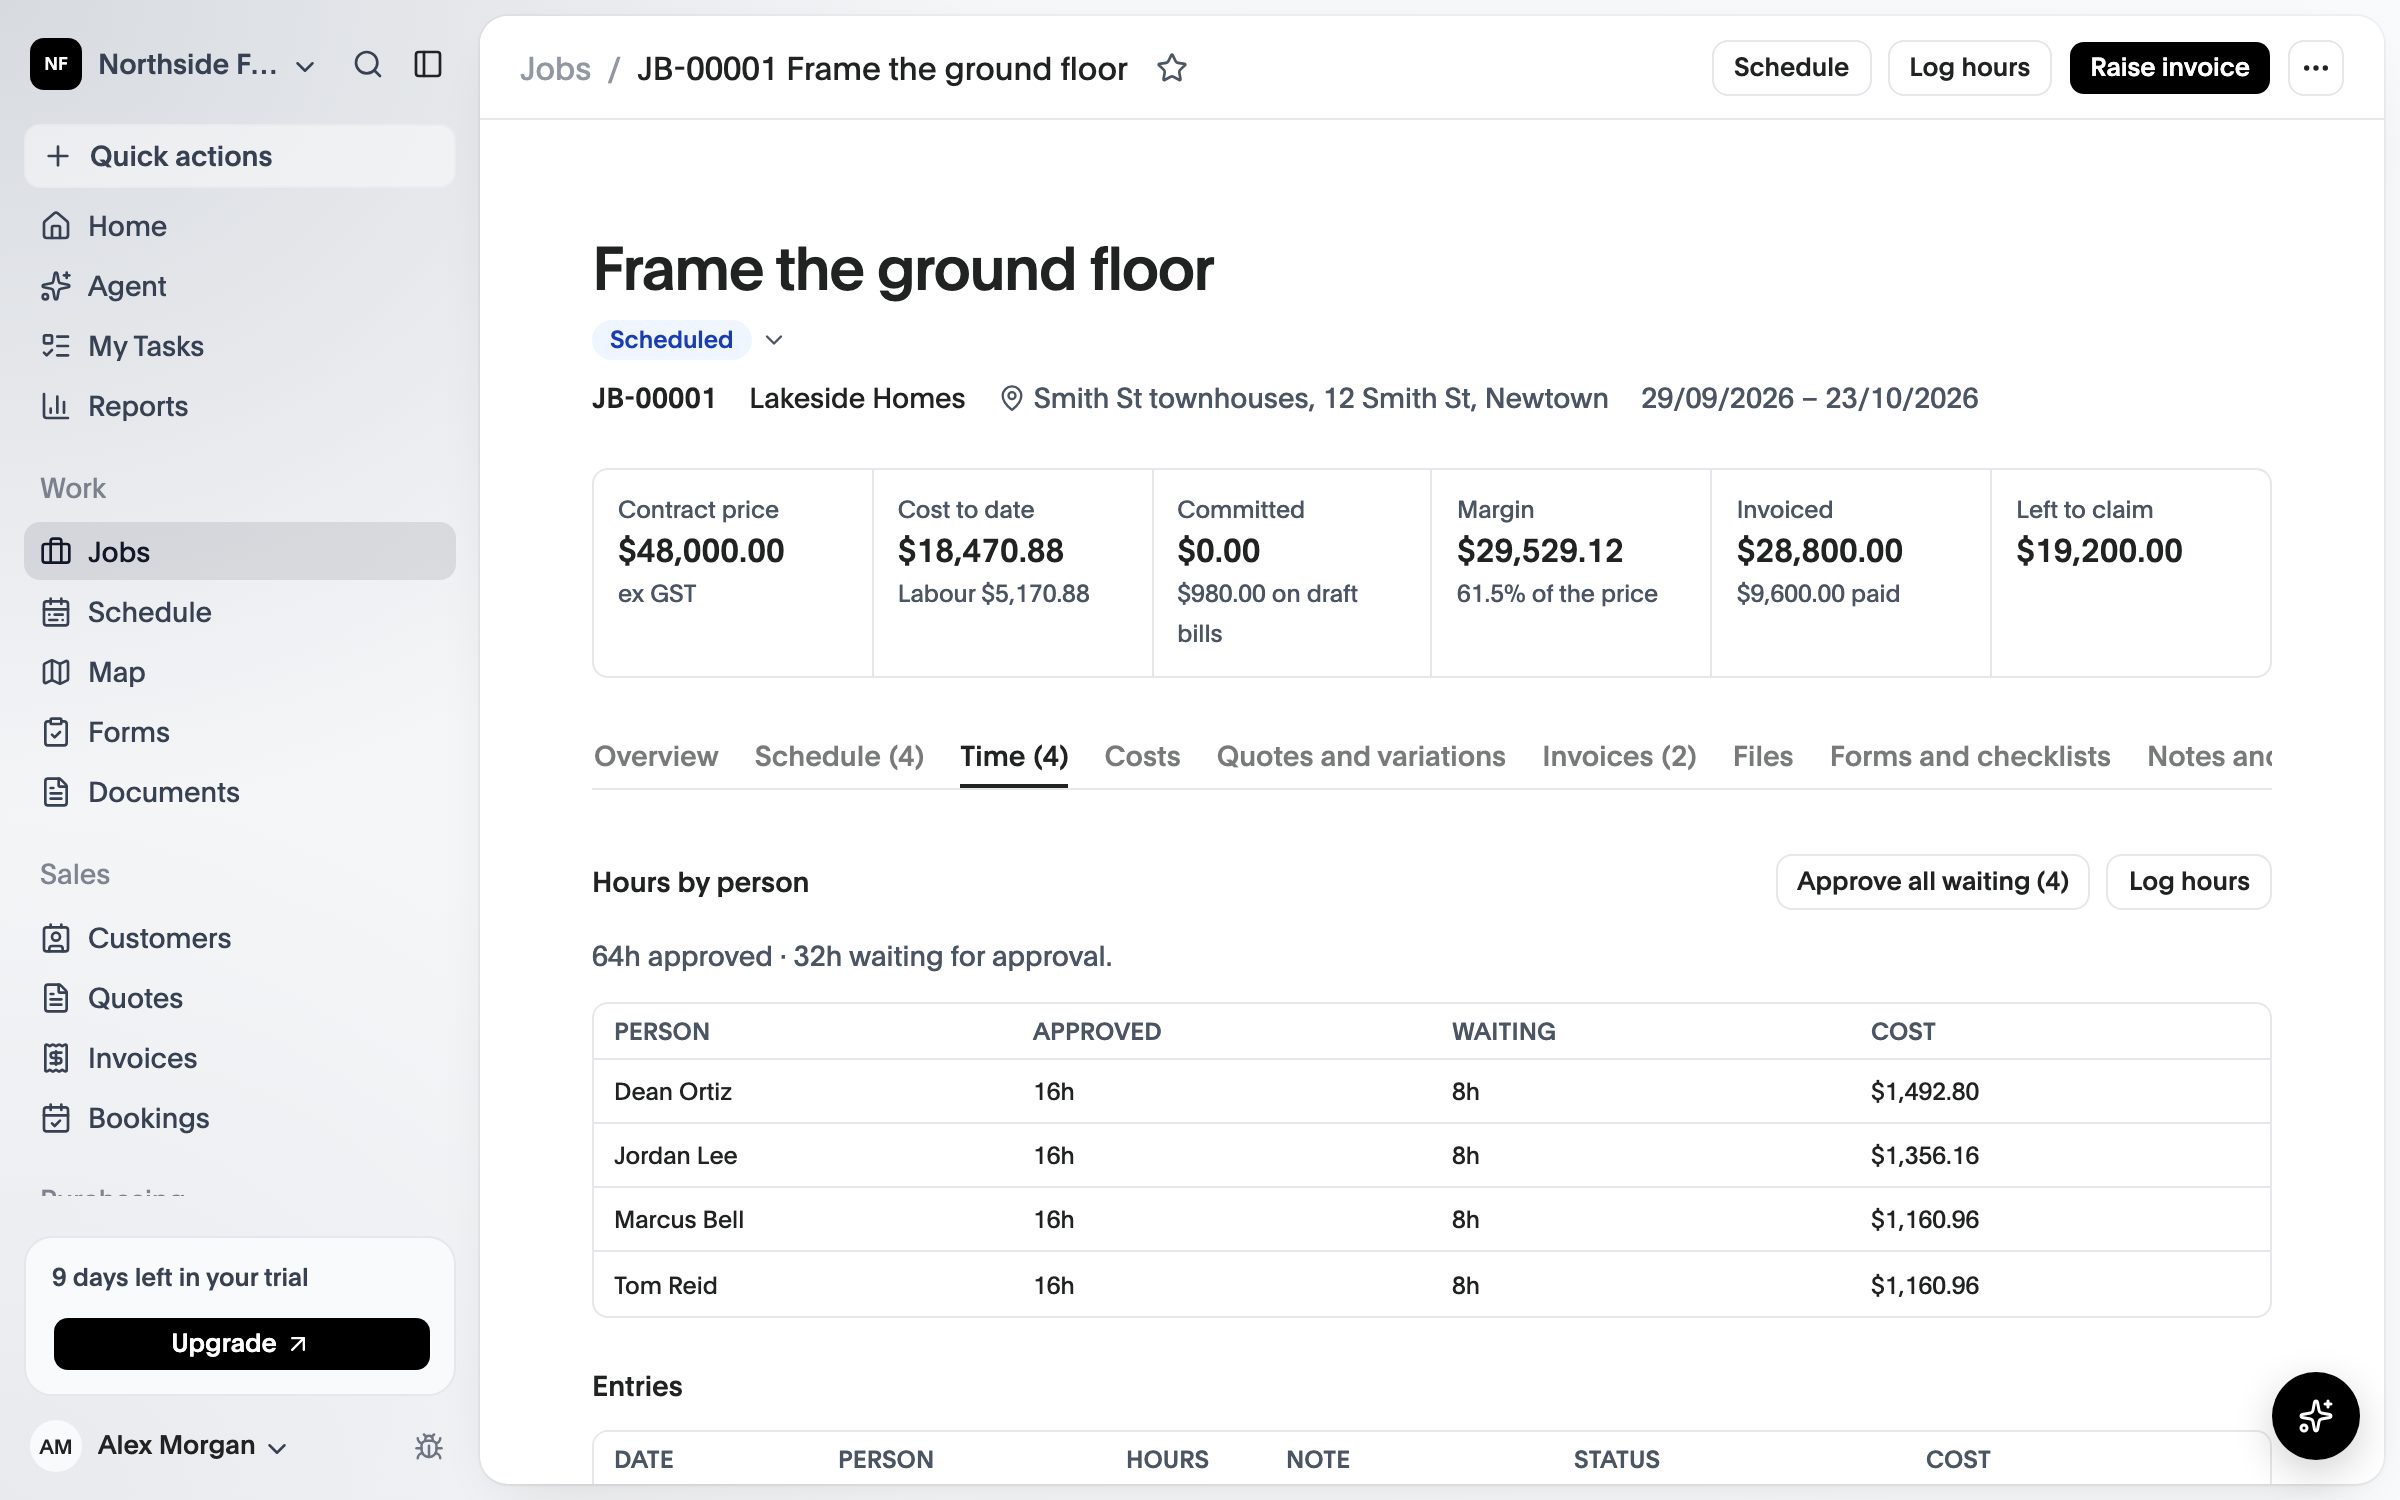The height and width of the screenshot is (1500, 2400).
Task: Open the search icon in sidebar header
Action: (x=368, y=65)
